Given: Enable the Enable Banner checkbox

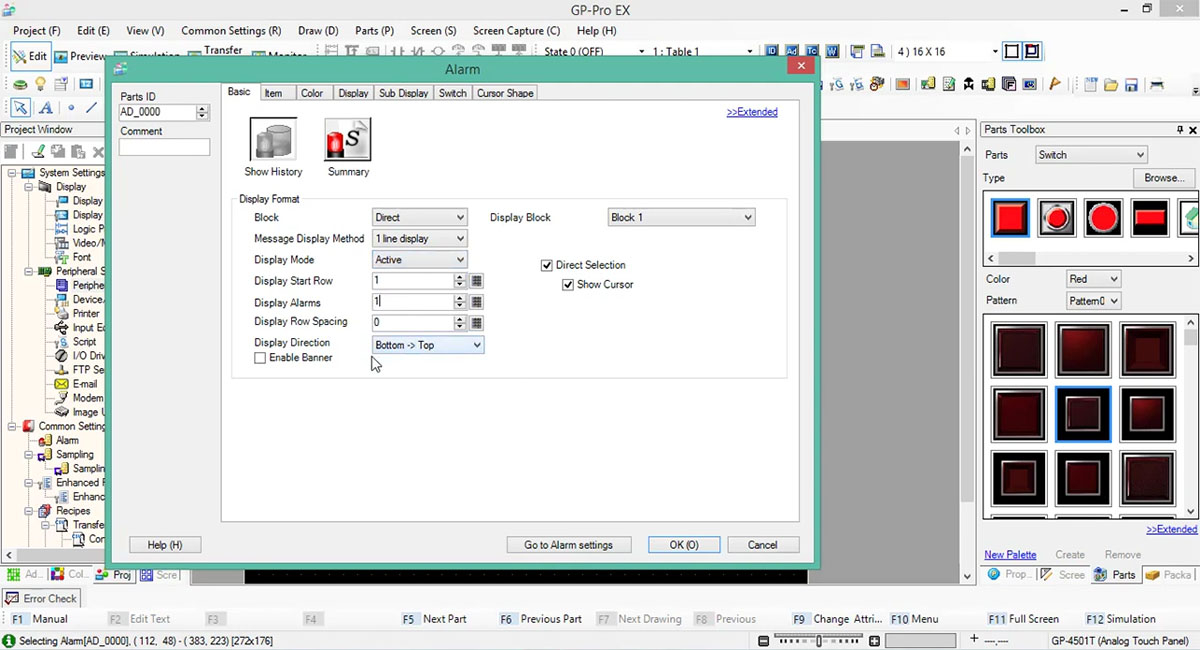Looking at the screenshot, I should (x=260, y=358).
